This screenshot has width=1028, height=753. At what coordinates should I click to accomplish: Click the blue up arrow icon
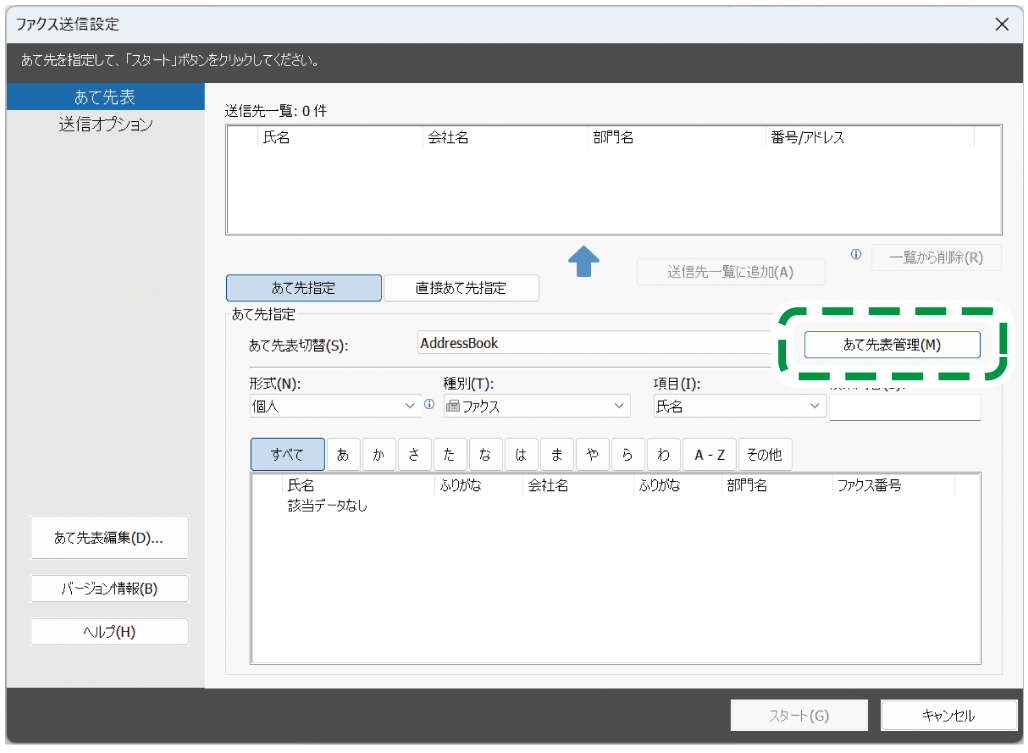584,262
